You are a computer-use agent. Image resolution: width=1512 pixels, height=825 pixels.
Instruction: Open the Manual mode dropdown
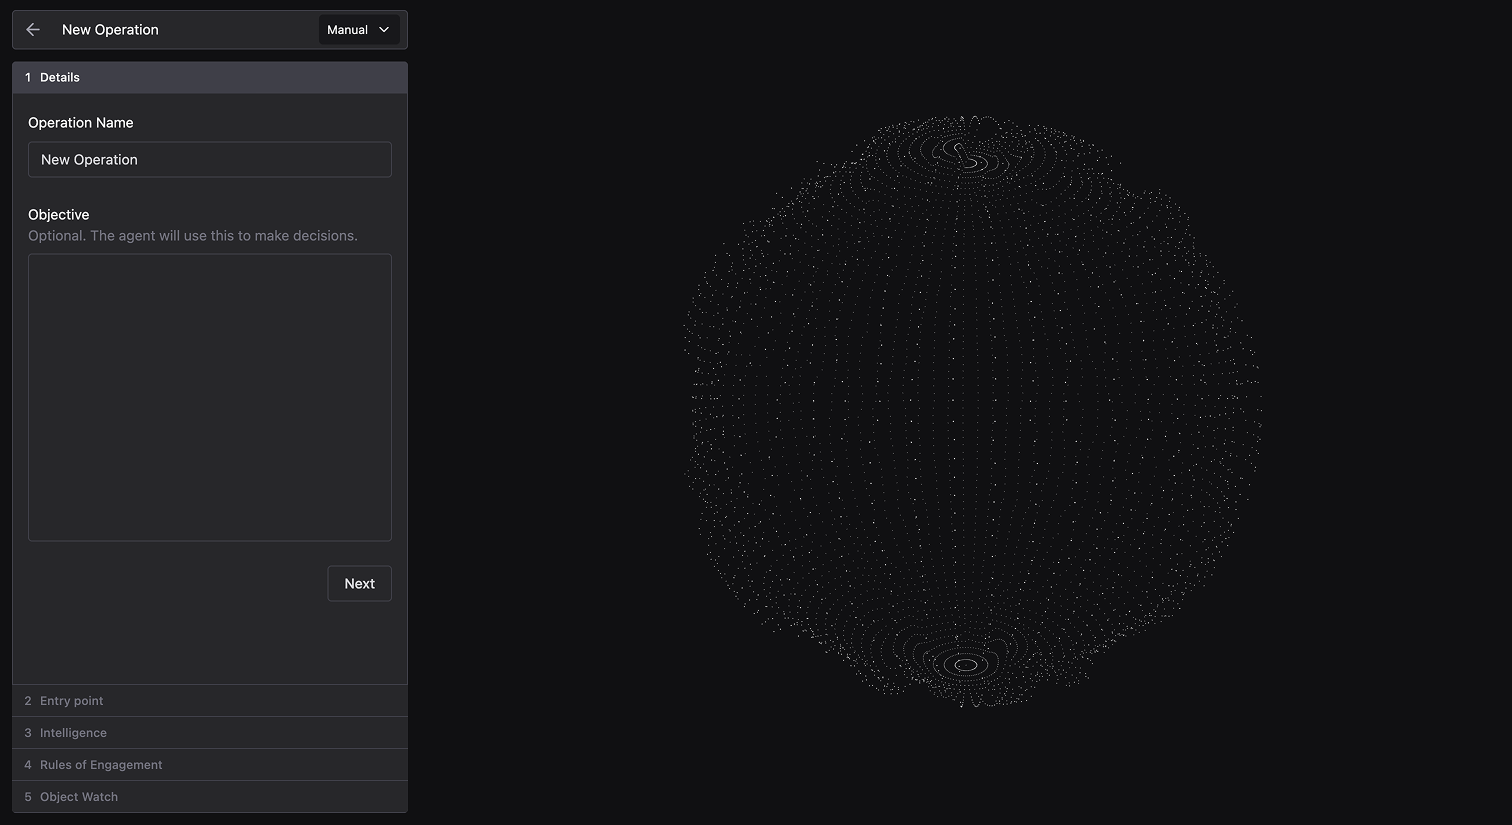(358, 30)
